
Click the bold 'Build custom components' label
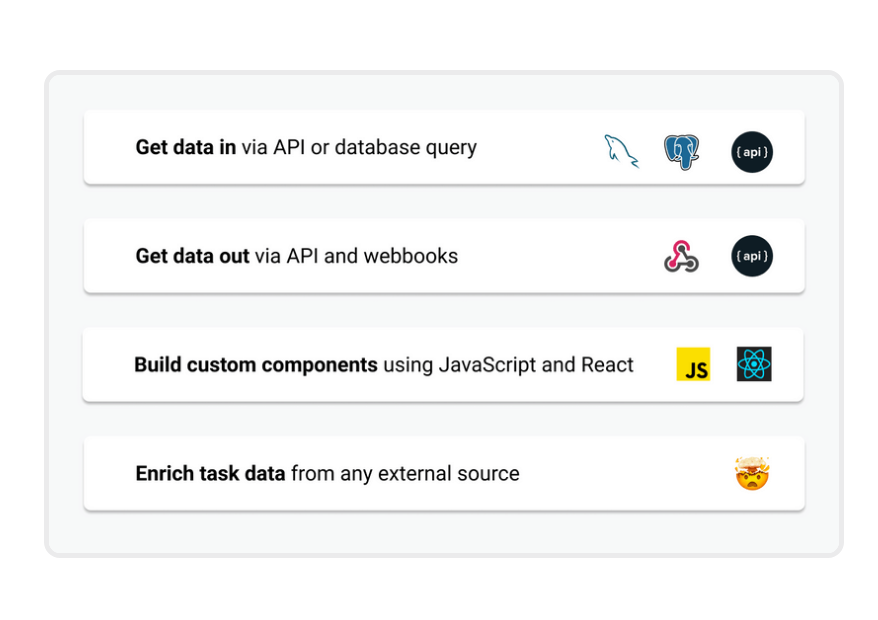(x=255, y=365)
